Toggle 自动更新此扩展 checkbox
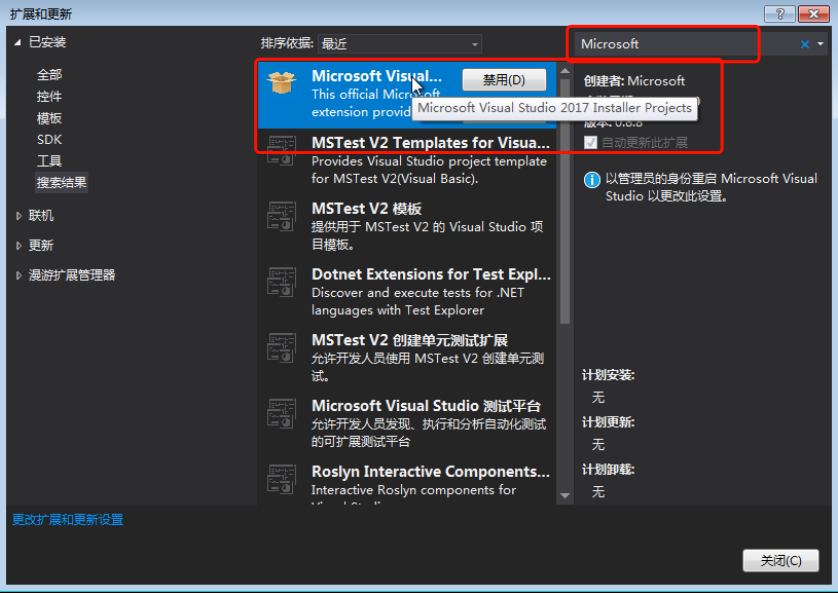 point(591,143)
